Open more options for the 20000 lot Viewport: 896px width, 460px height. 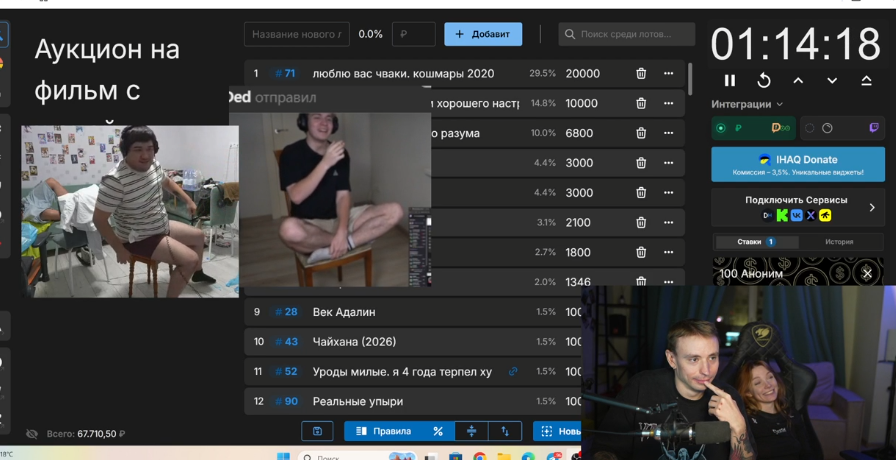pyautogui.click(x=669, y=73)
